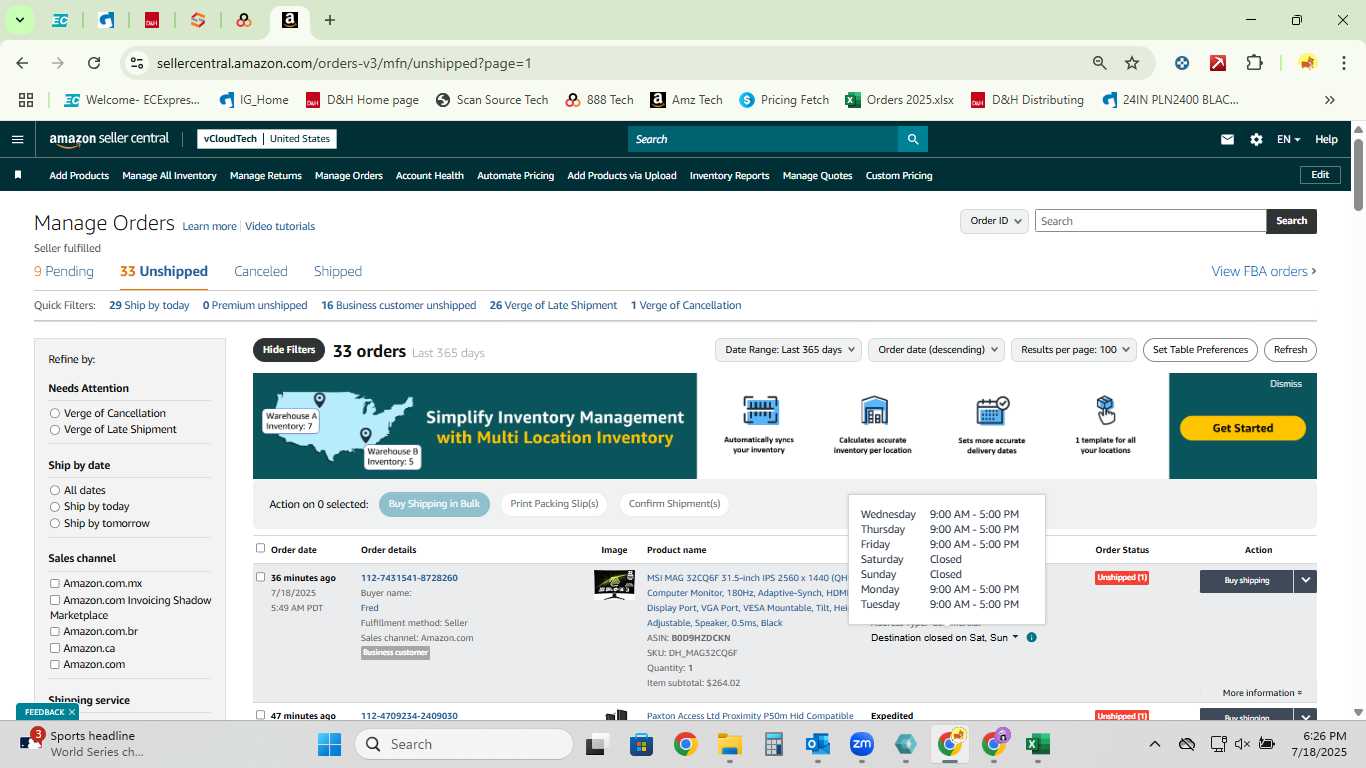Click the browser back arrow
Image resolution: width=1366 pixels, height=768 pixels.
(x=22, y=63)
